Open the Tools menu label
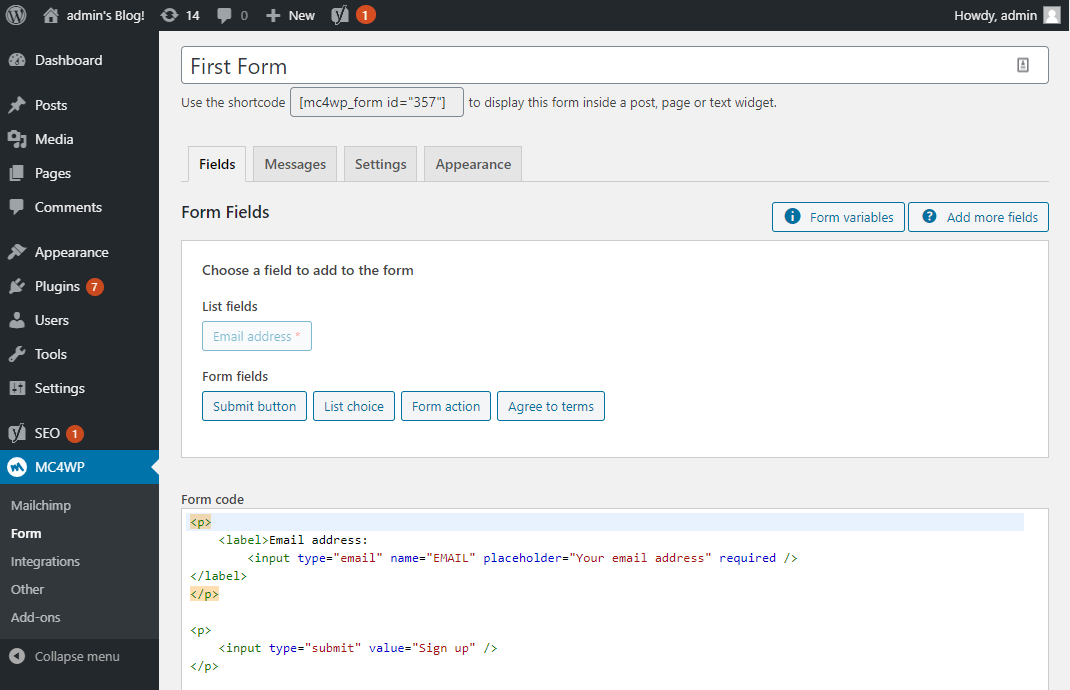 point(50,354)
